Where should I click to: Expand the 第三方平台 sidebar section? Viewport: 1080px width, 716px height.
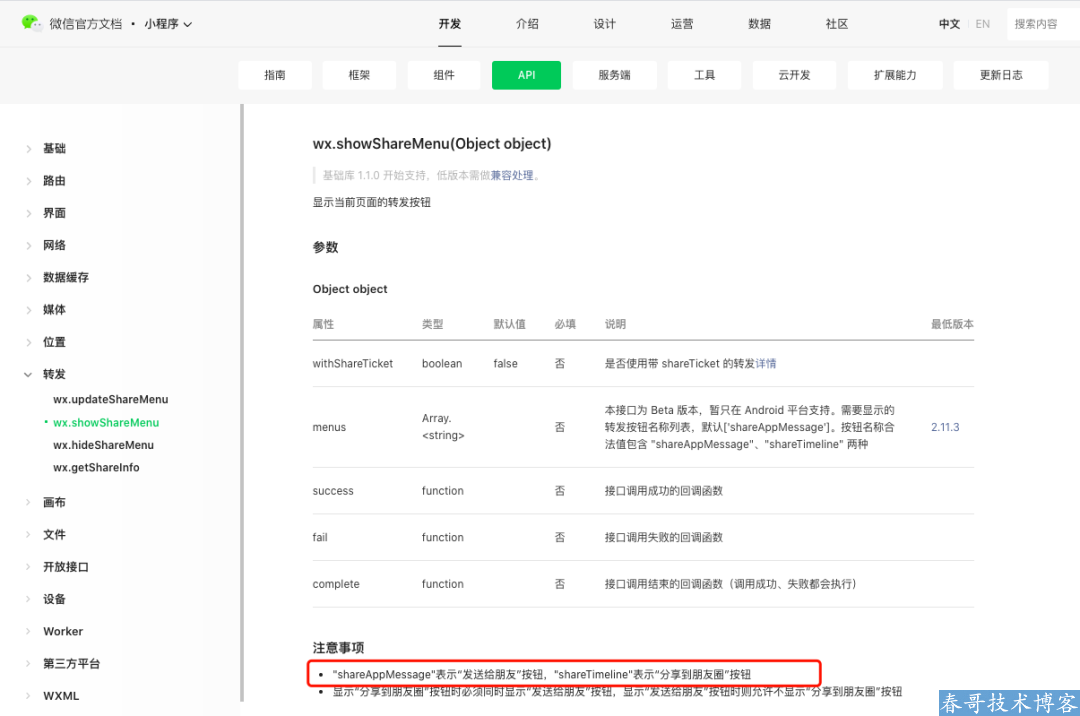click(x=71, y=664)
